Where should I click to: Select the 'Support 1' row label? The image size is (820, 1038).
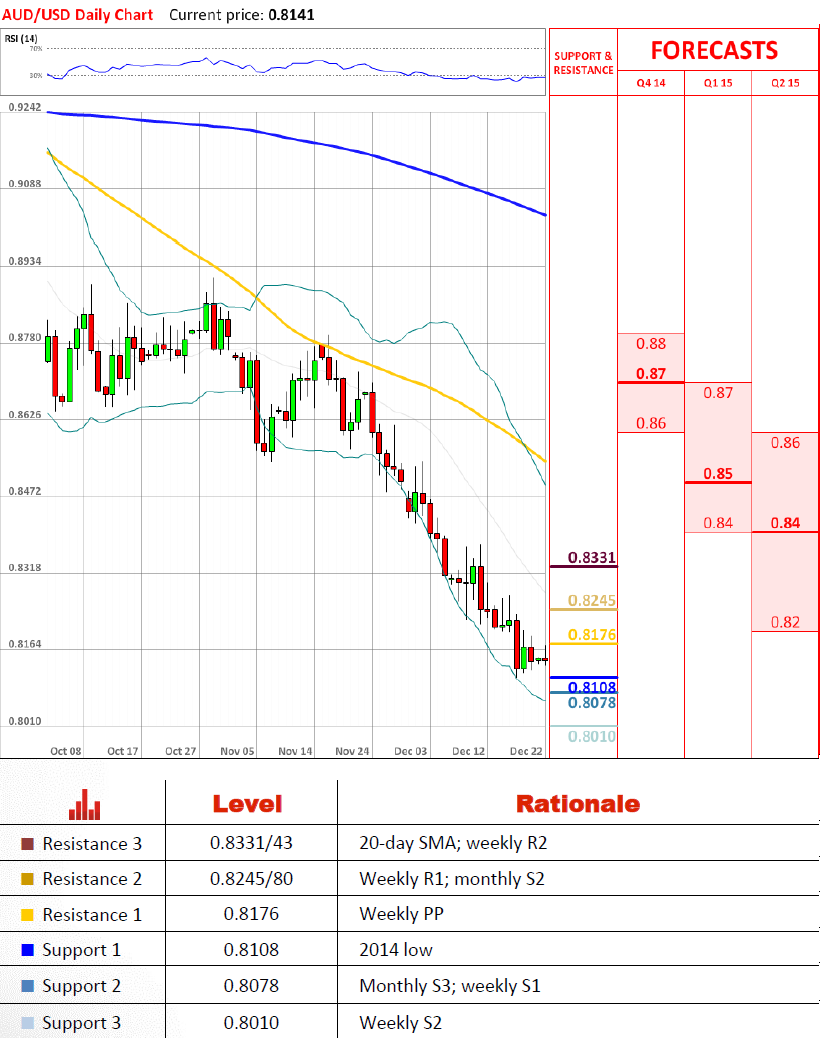[x=81, y=950]
